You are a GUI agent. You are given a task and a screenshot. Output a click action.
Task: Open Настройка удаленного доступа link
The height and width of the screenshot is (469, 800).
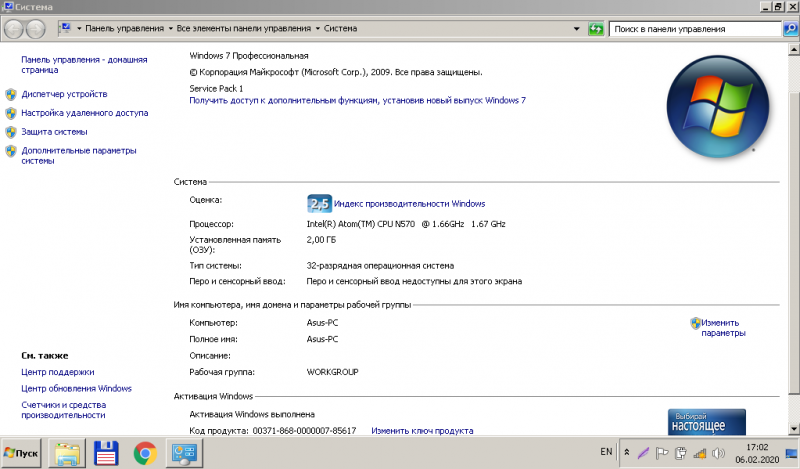click(85, 113)
